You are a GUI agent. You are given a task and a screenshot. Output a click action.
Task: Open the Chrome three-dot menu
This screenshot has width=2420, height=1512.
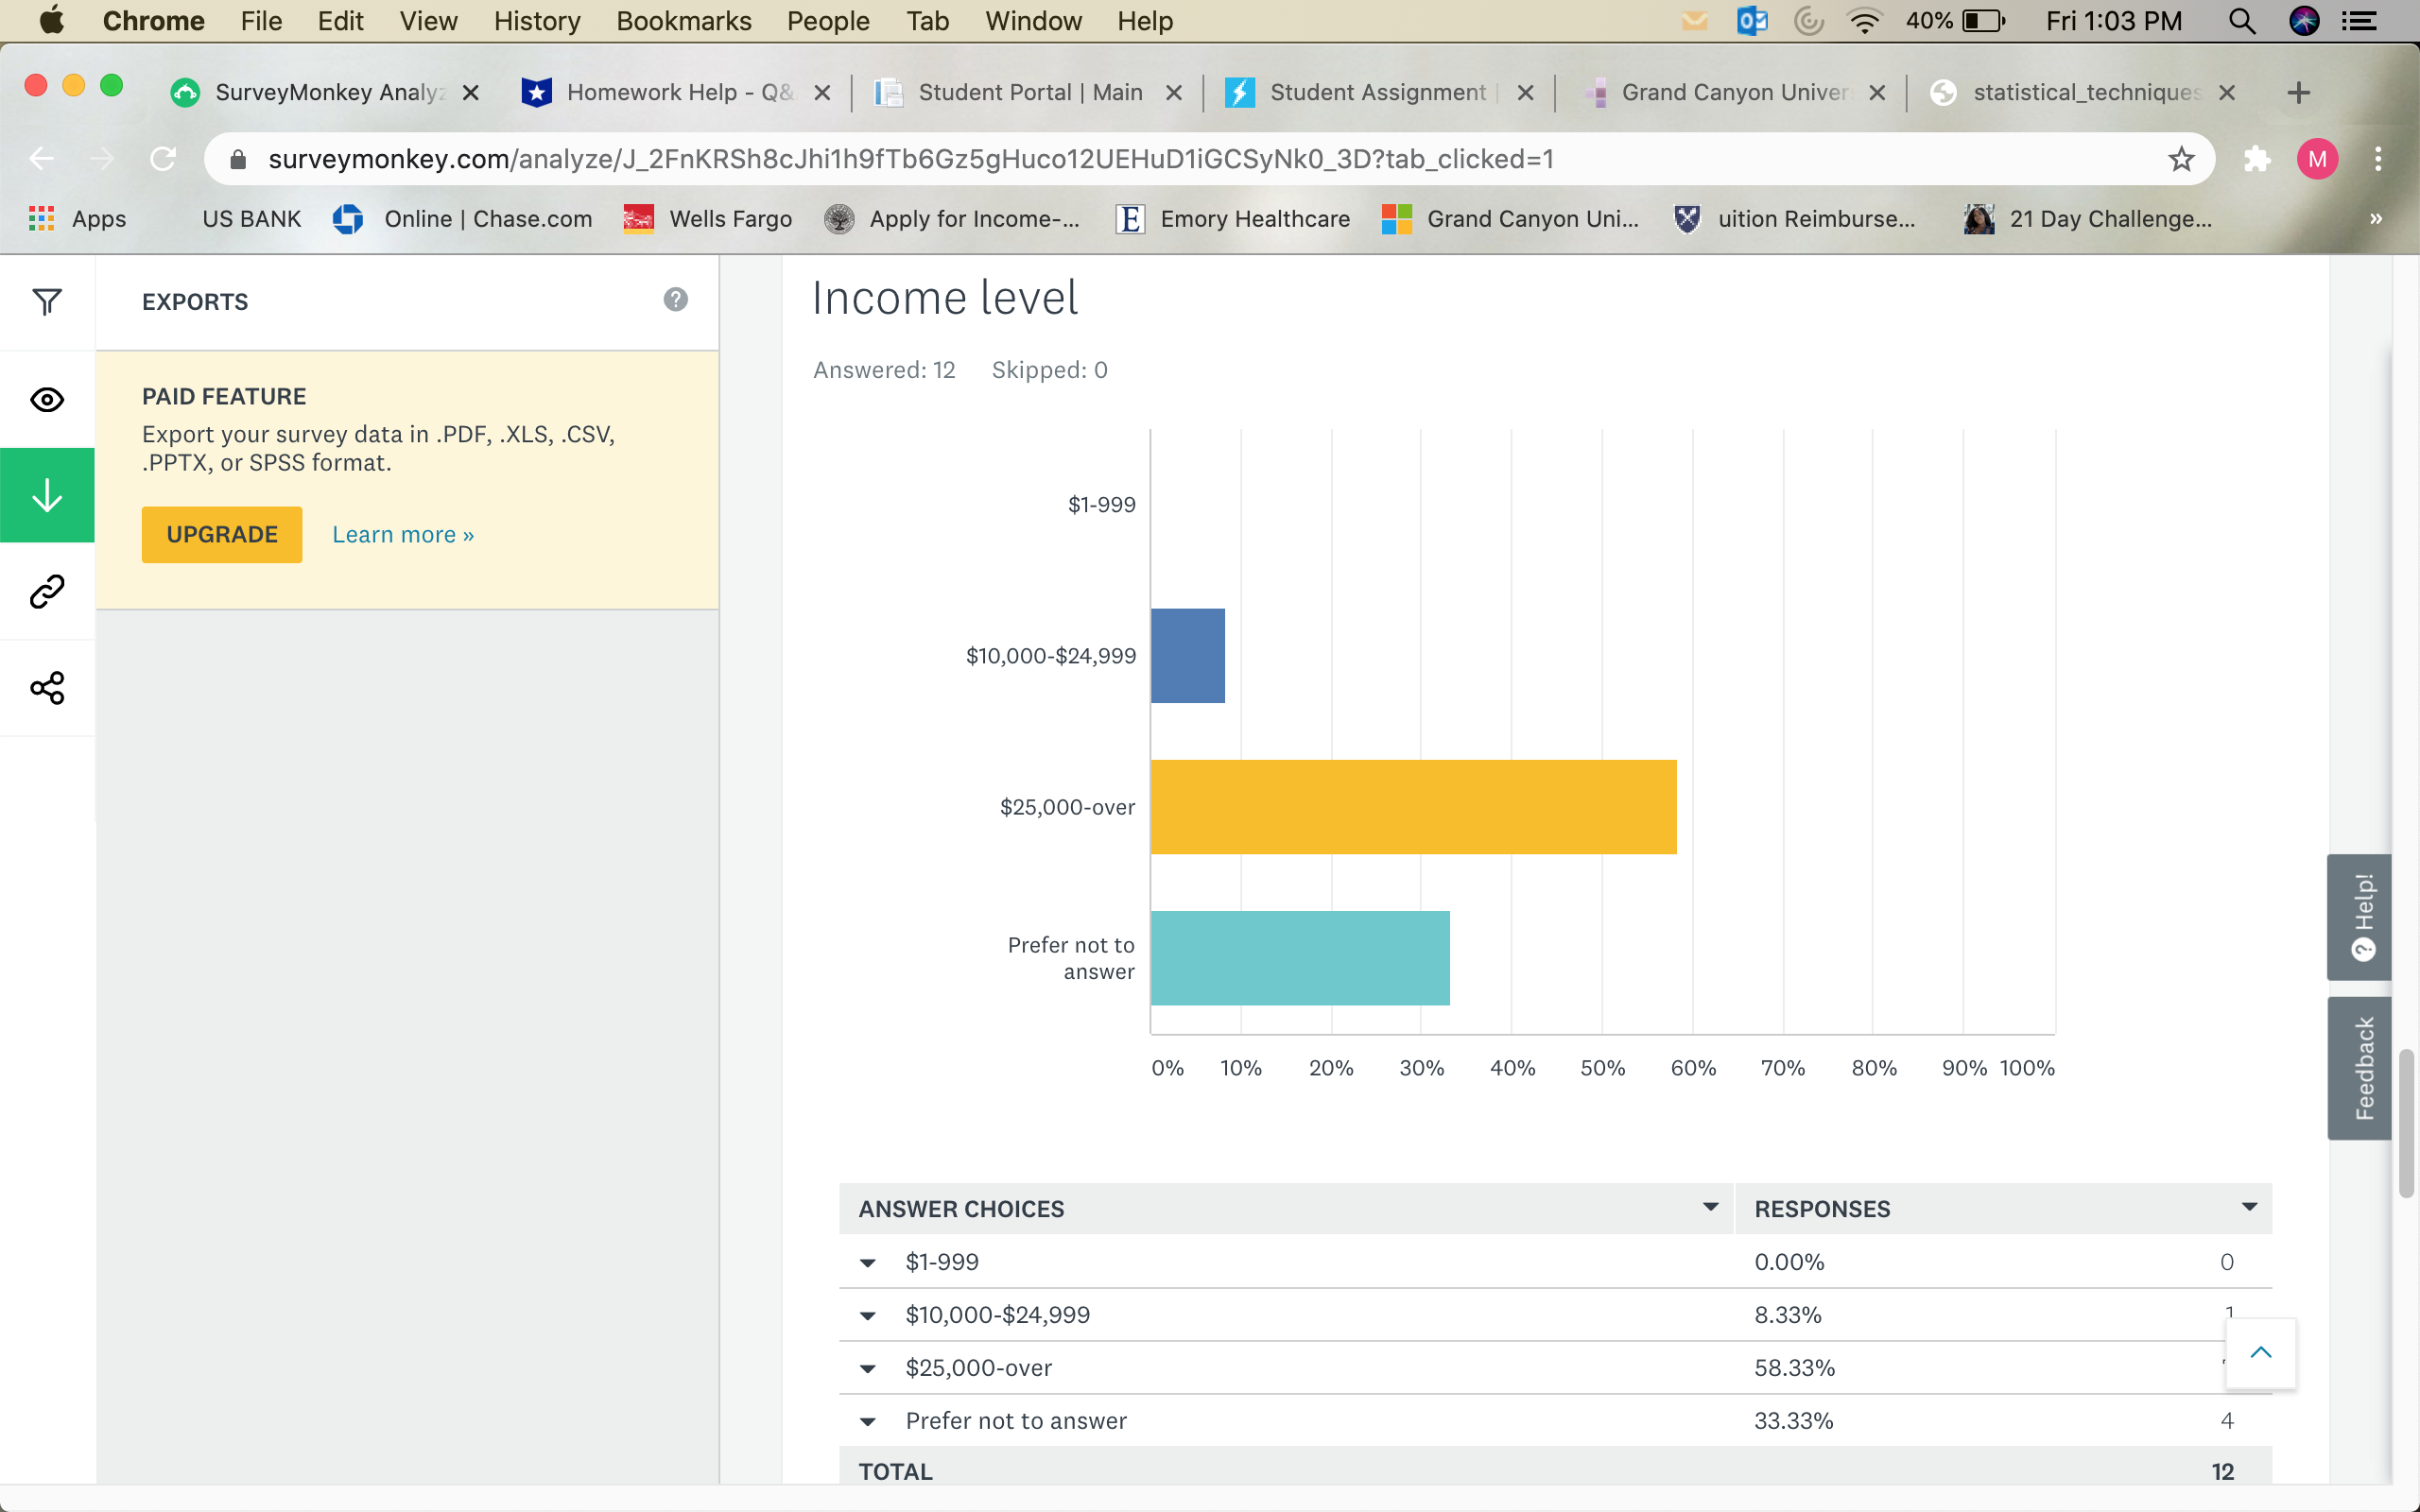2378,159
